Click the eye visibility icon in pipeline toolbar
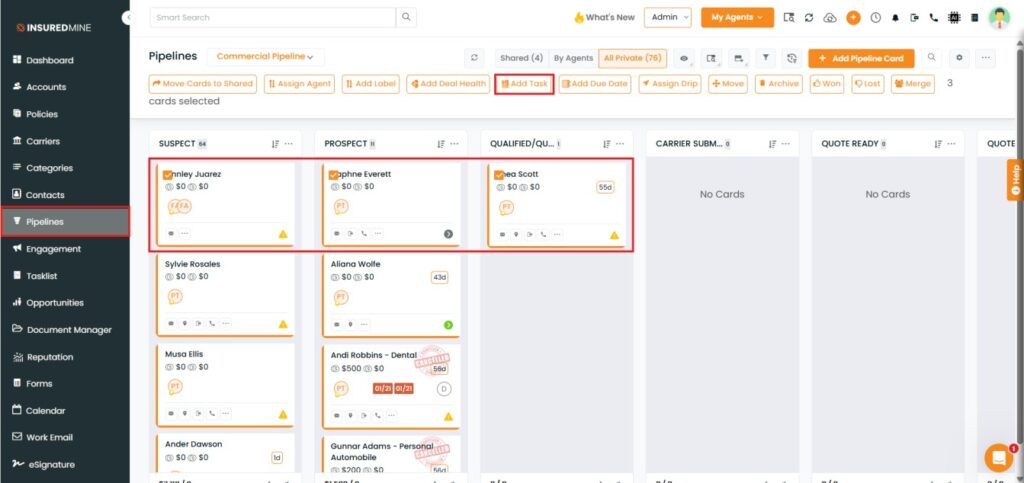Screen dimensions: 1024x483 coord(685,58)
